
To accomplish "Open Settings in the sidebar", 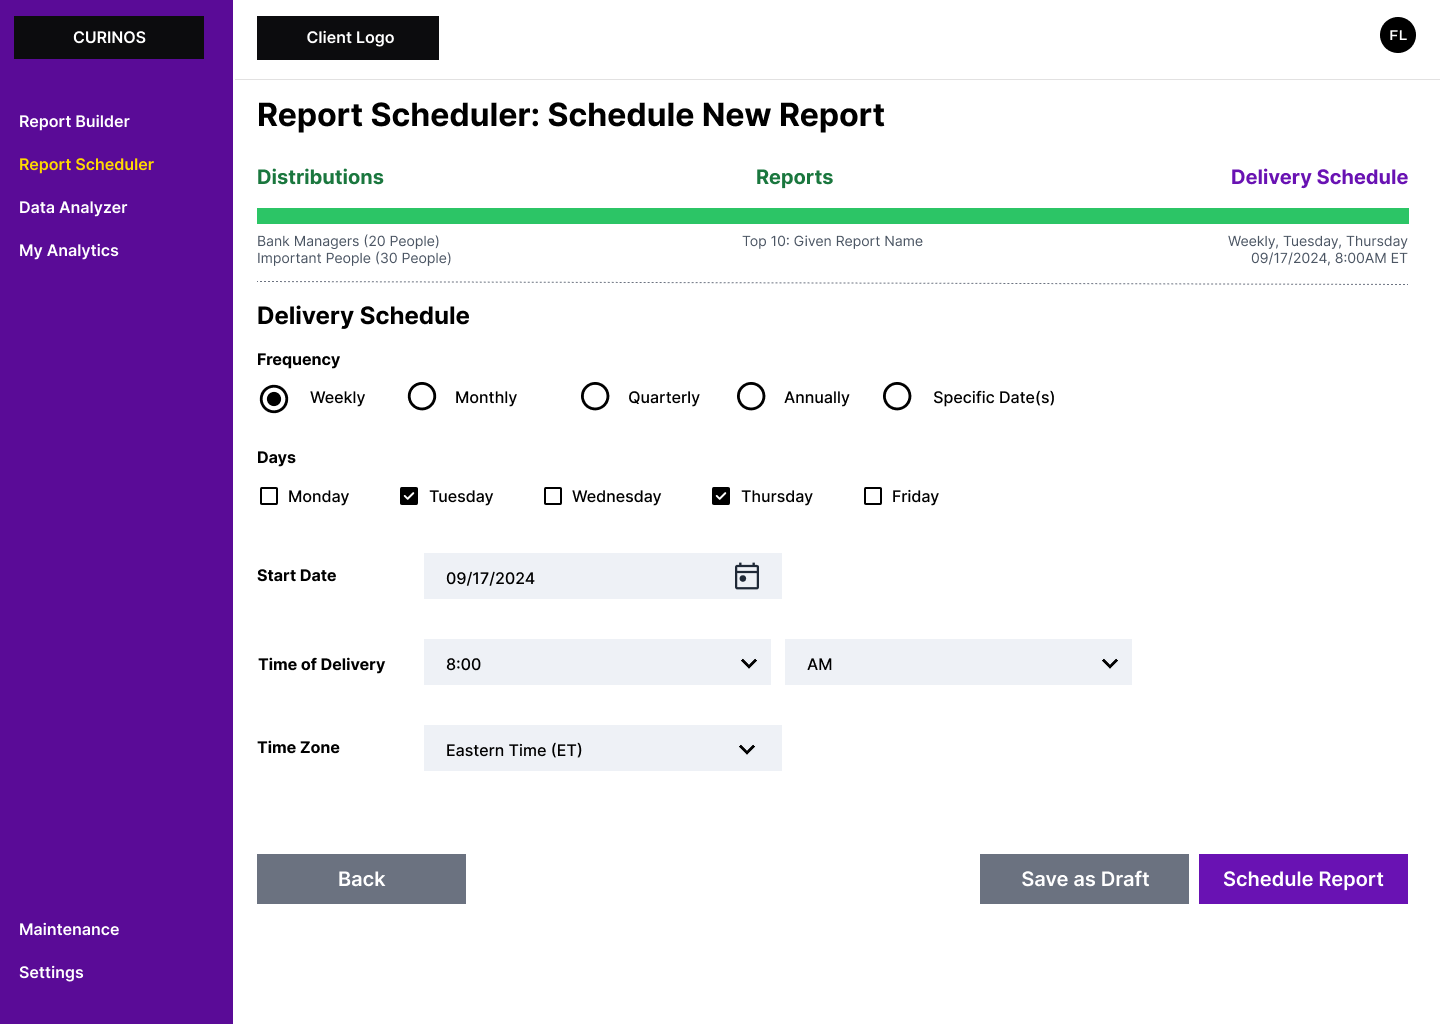I will [x=51, y=972].
